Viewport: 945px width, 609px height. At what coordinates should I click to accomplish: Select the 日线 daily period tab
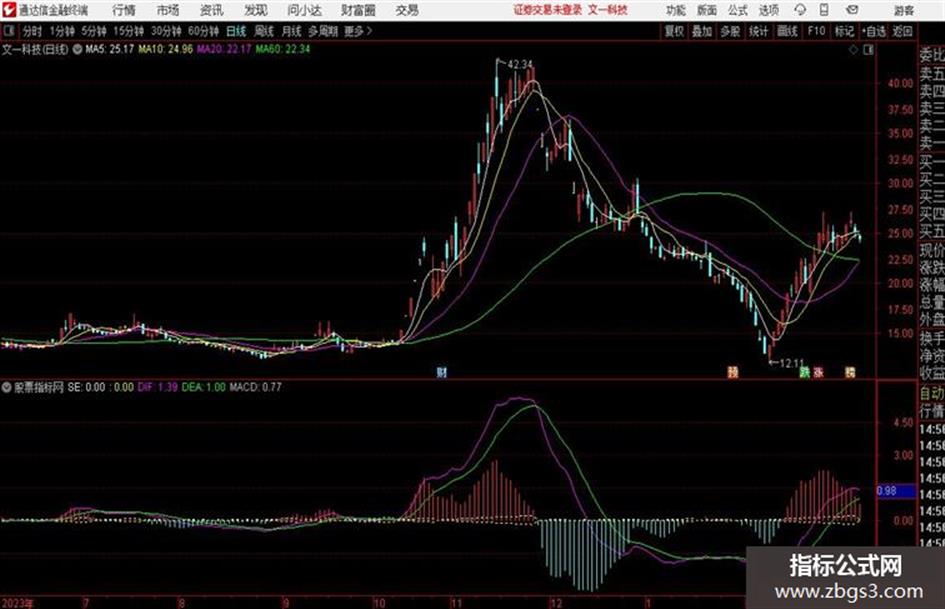tap(236, 31)
